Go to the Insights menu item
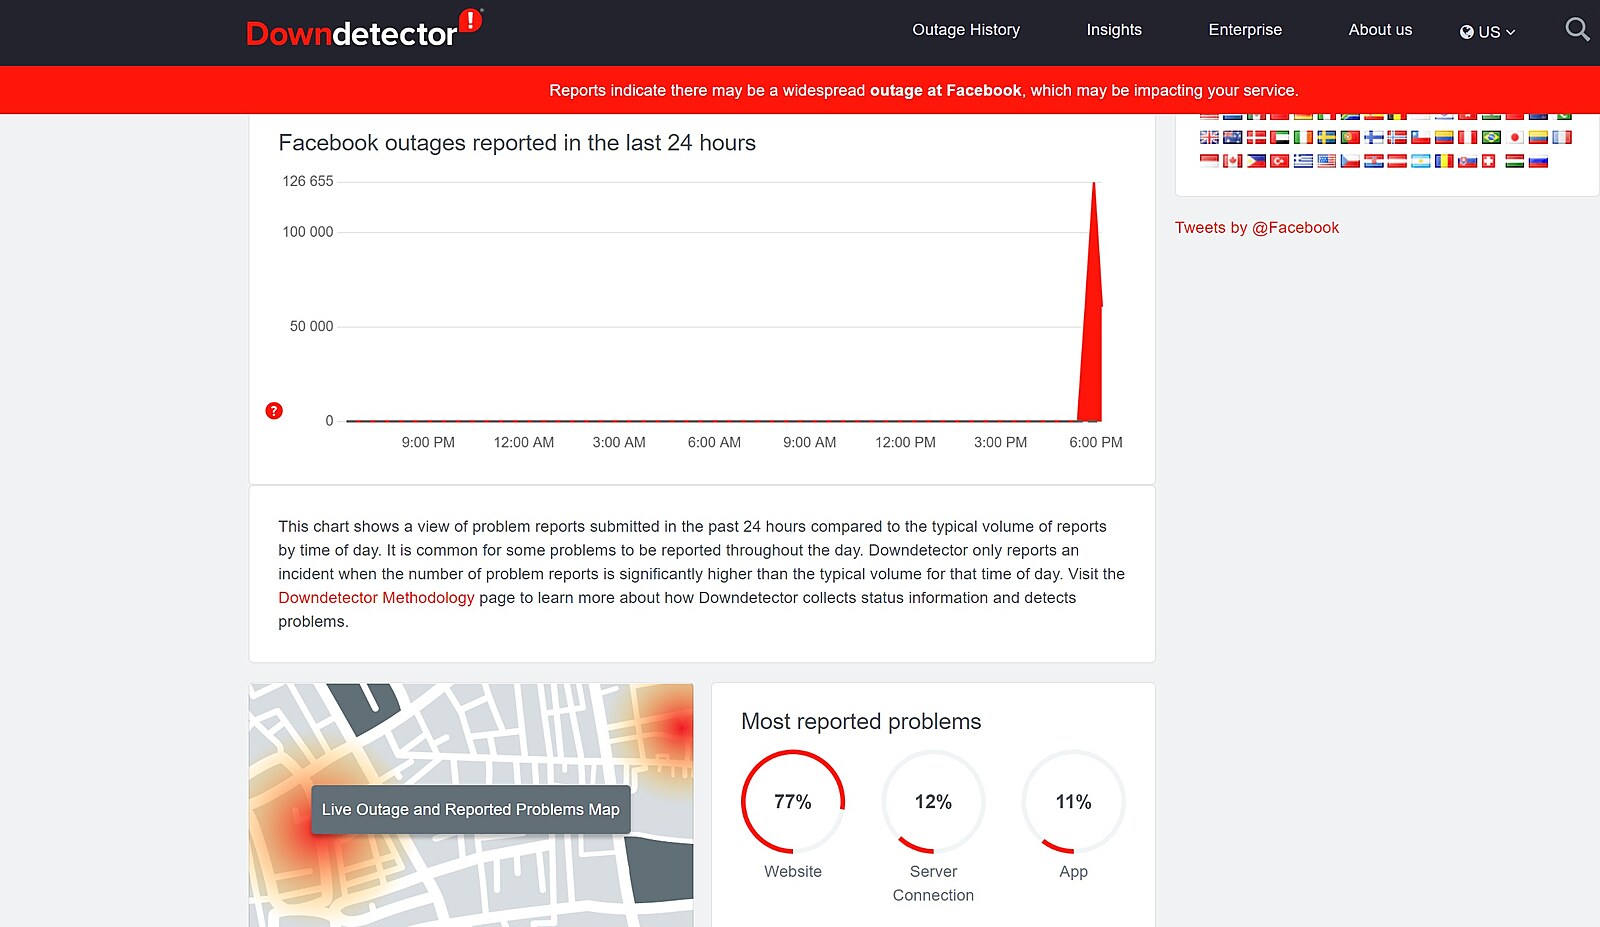Screen dimensions: 1600x927 pyautogui.click(x=1113, y=30)
